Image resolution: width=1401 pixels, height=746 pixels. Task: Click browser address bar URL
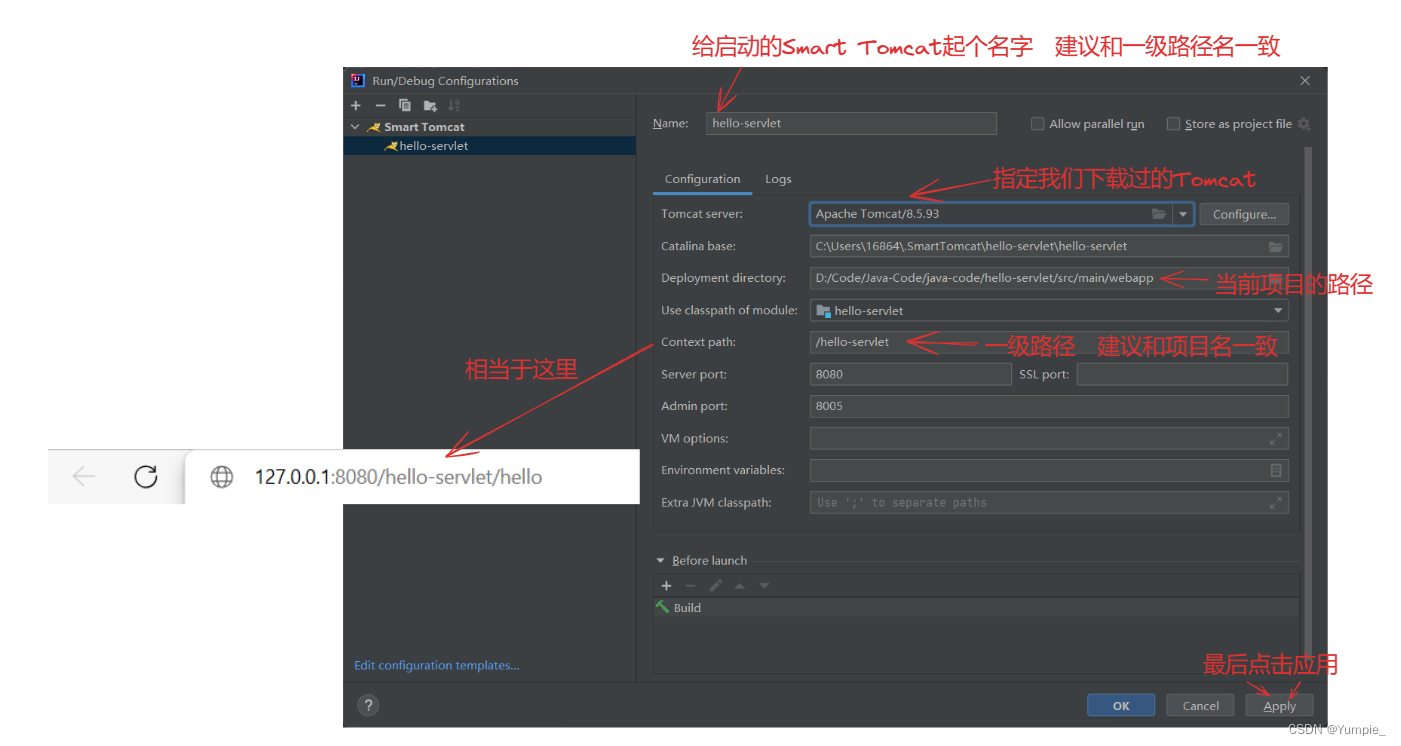398,477
